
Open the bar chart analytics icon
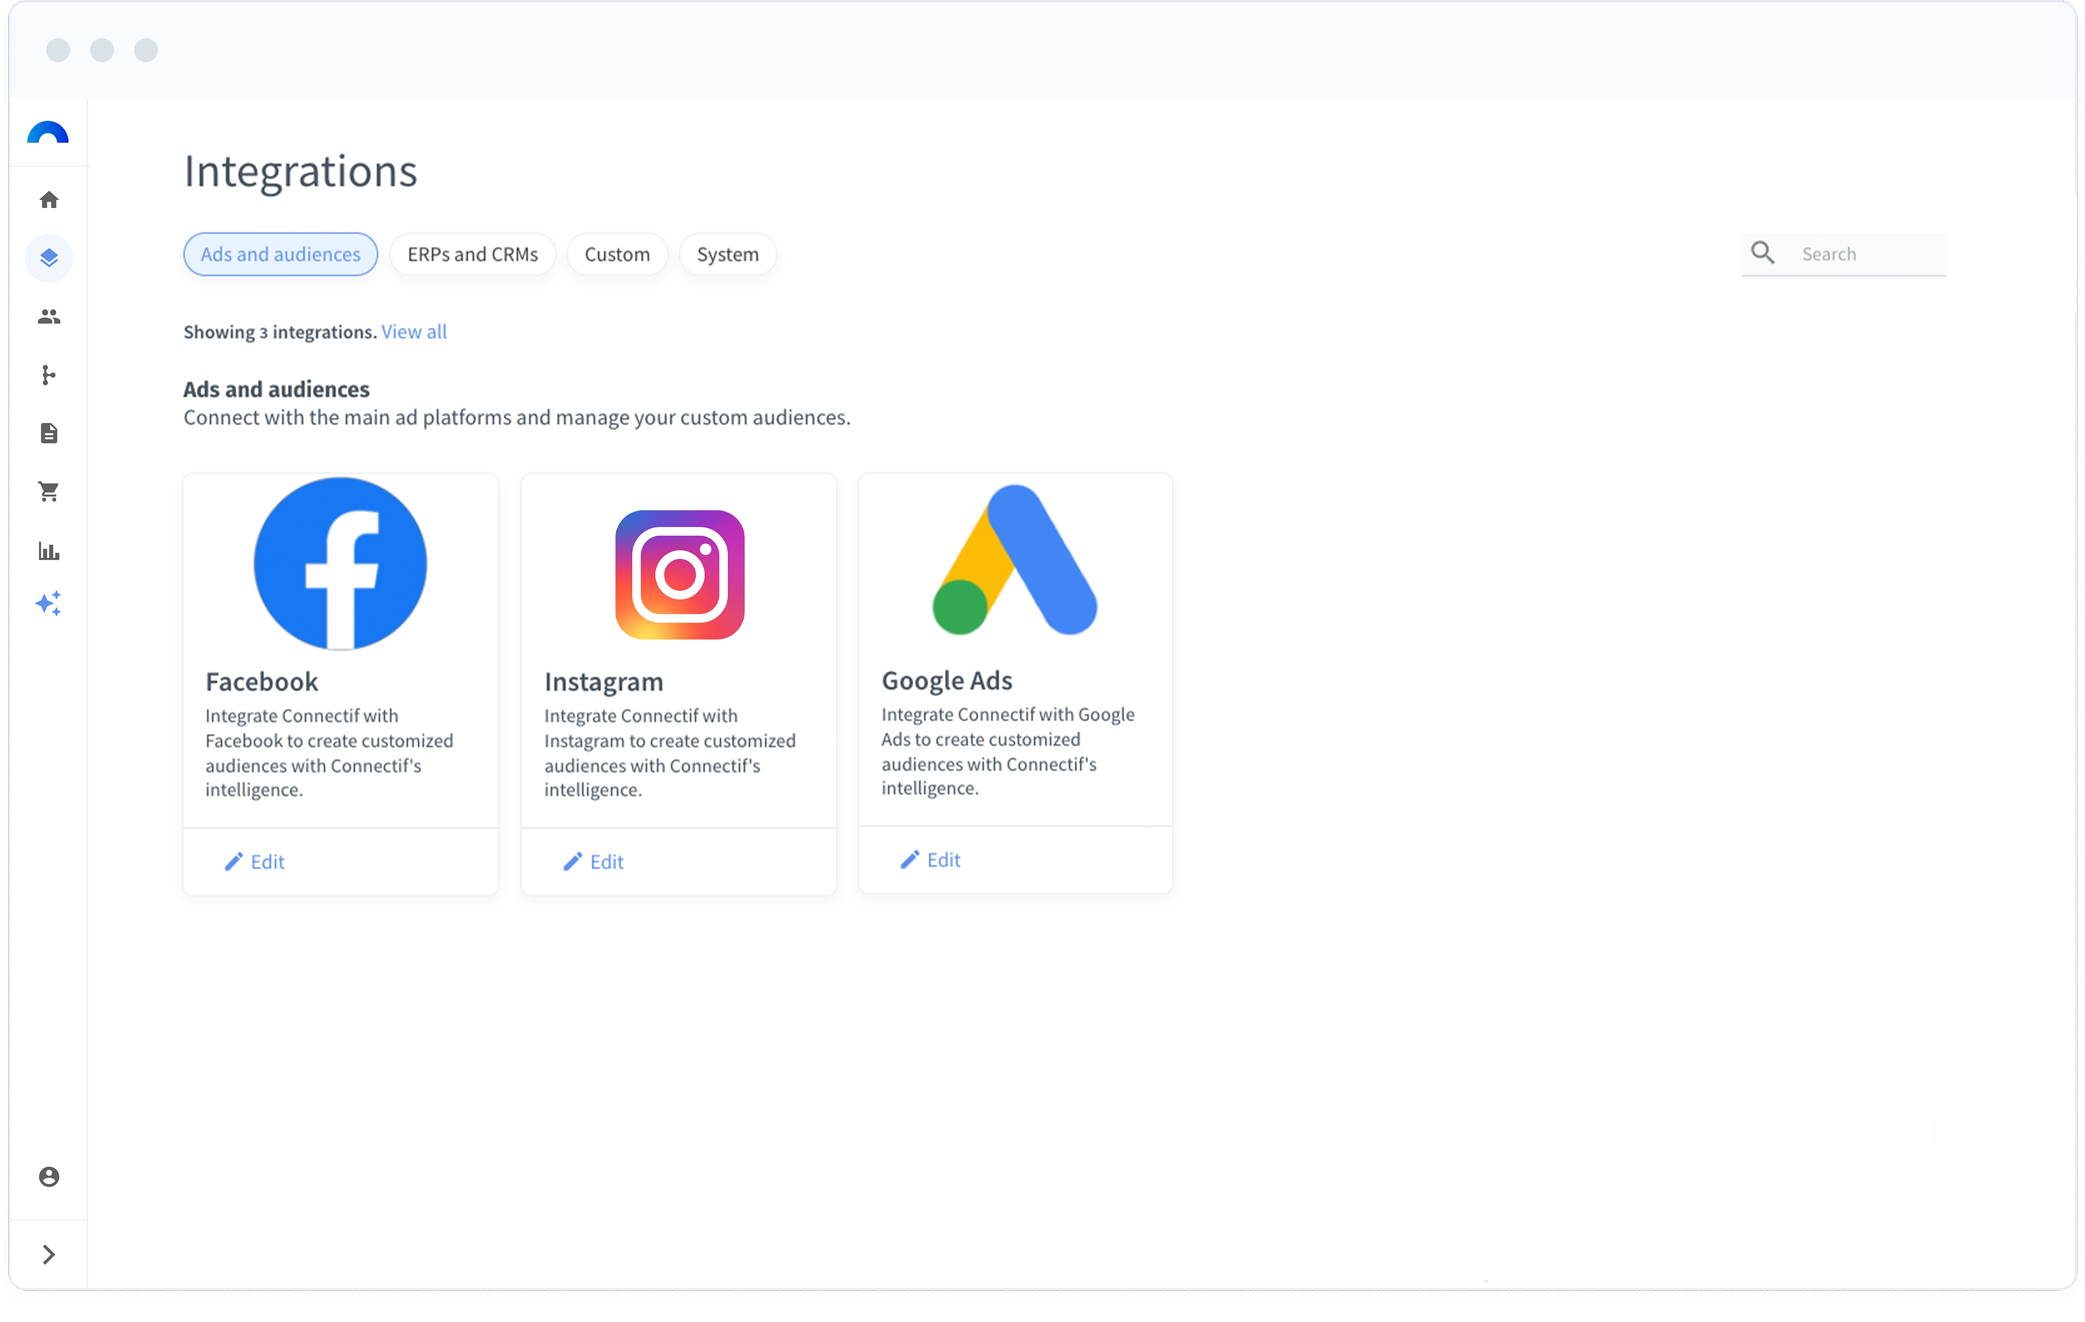pos(49,551)
